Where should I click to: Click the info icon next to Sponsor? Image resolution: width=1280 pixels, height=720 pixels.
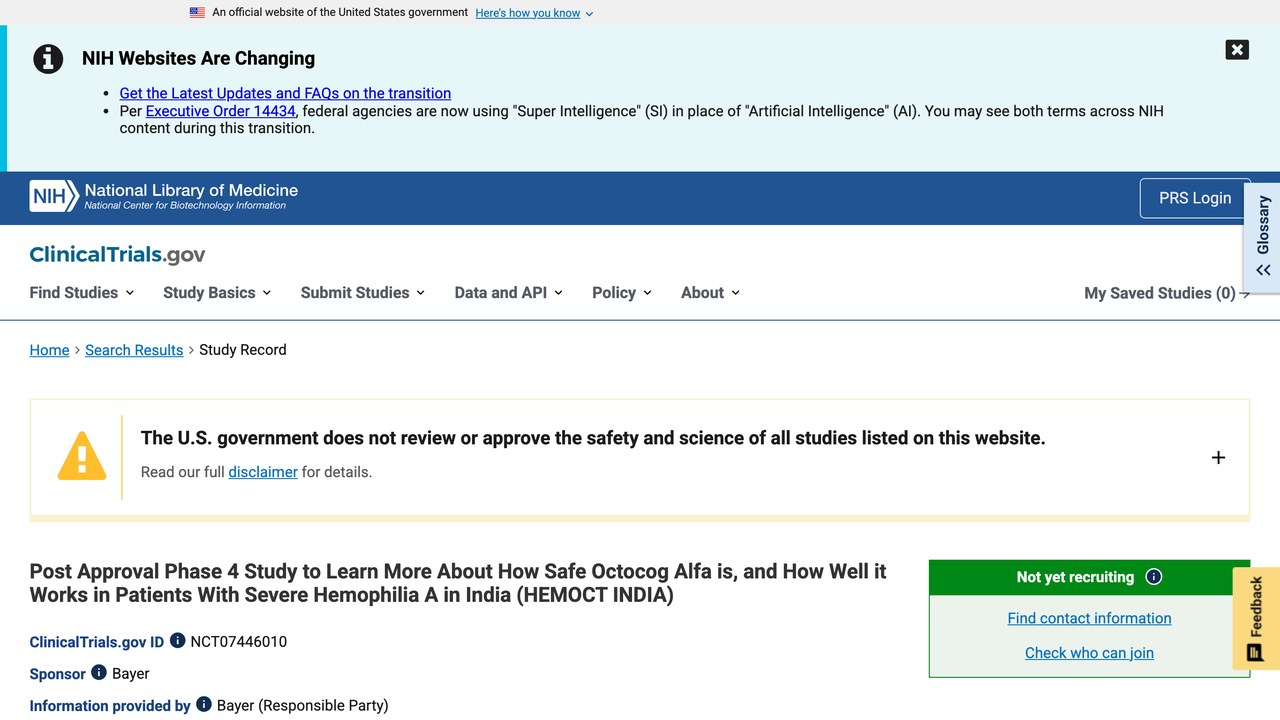[99, 672]
